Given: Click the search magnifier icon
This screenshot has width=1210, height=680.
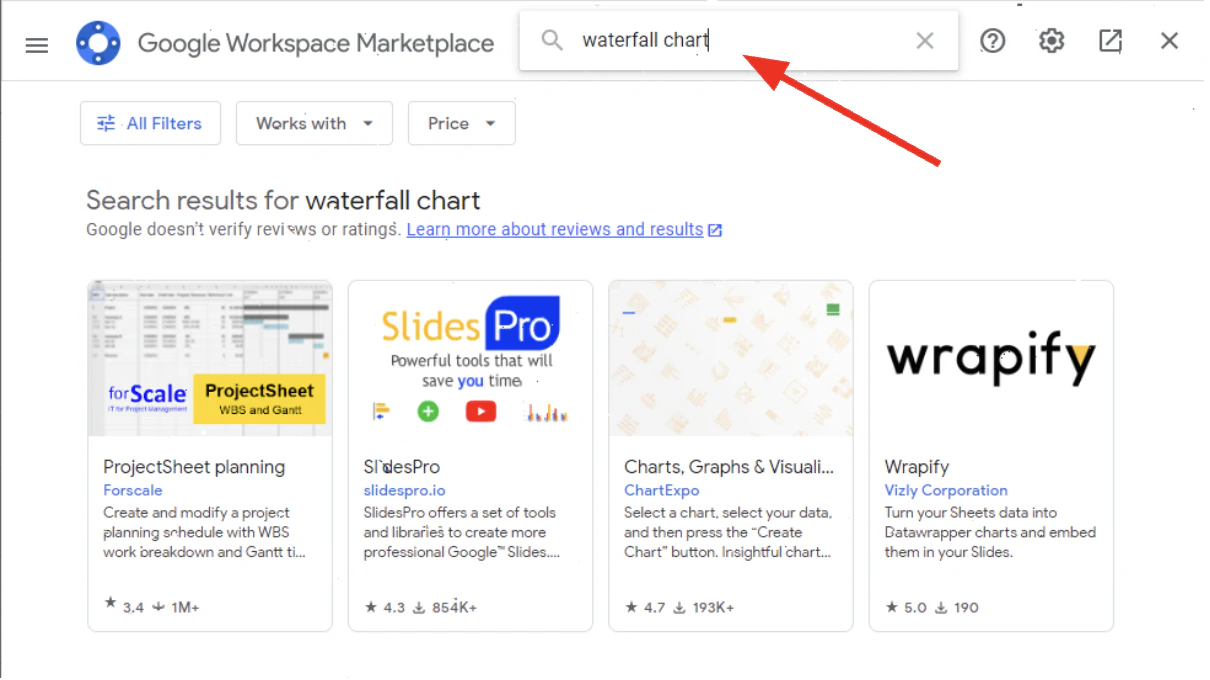Looking at the screenshot, I should [x=552, y=40].
